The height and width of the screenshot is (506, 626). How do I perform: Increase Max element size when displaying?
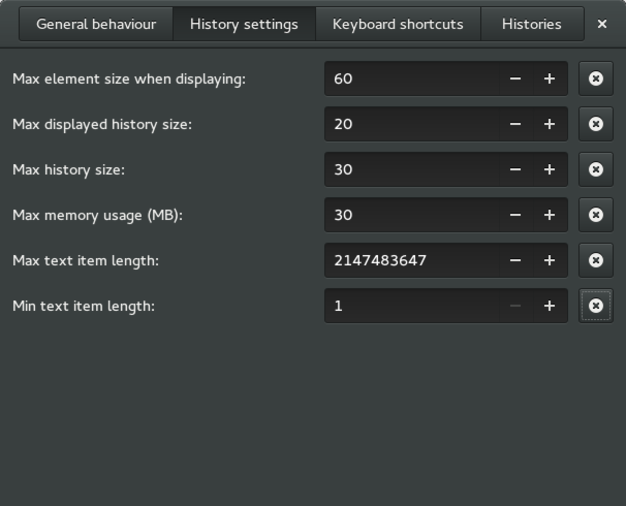tap(550, 79)
